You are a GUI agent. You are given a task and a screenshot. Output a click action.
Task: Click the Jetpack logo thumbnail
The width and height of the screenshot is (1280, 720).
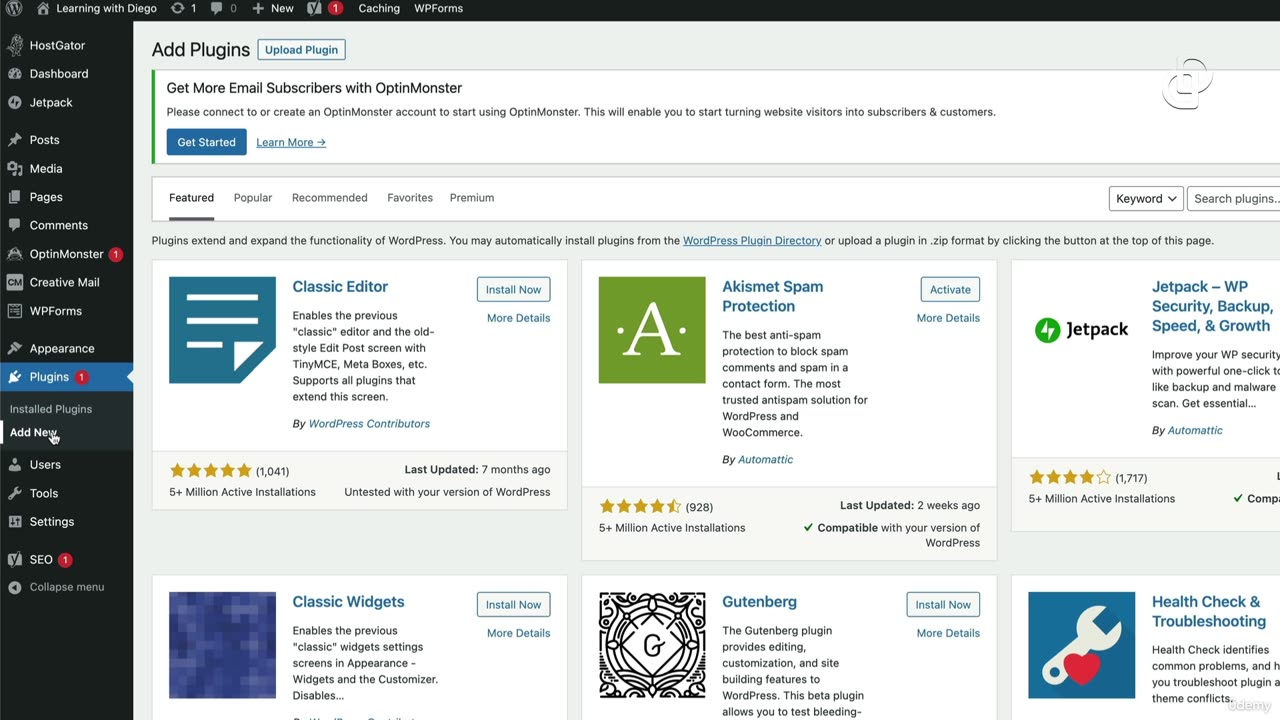(1082, 330)
